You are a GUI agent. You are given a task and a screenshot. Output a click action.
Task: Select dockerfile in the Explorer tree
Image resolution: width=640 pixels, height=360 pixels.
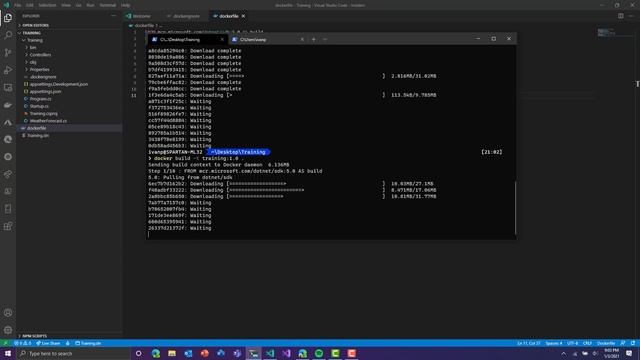pyautogui.click(x=69, y=128)
